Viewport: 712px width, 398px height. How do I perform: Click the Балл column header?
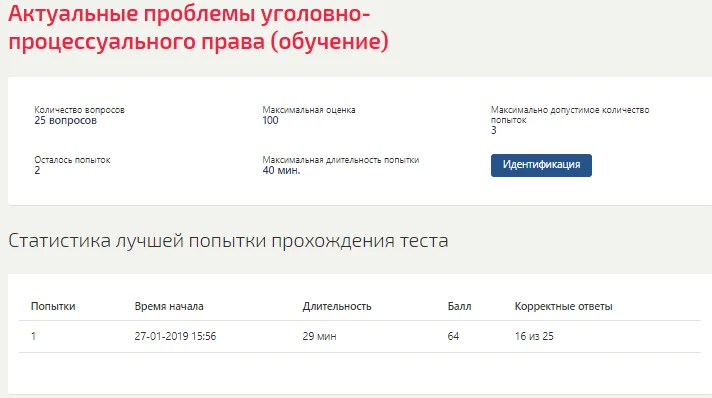(460, 306)
